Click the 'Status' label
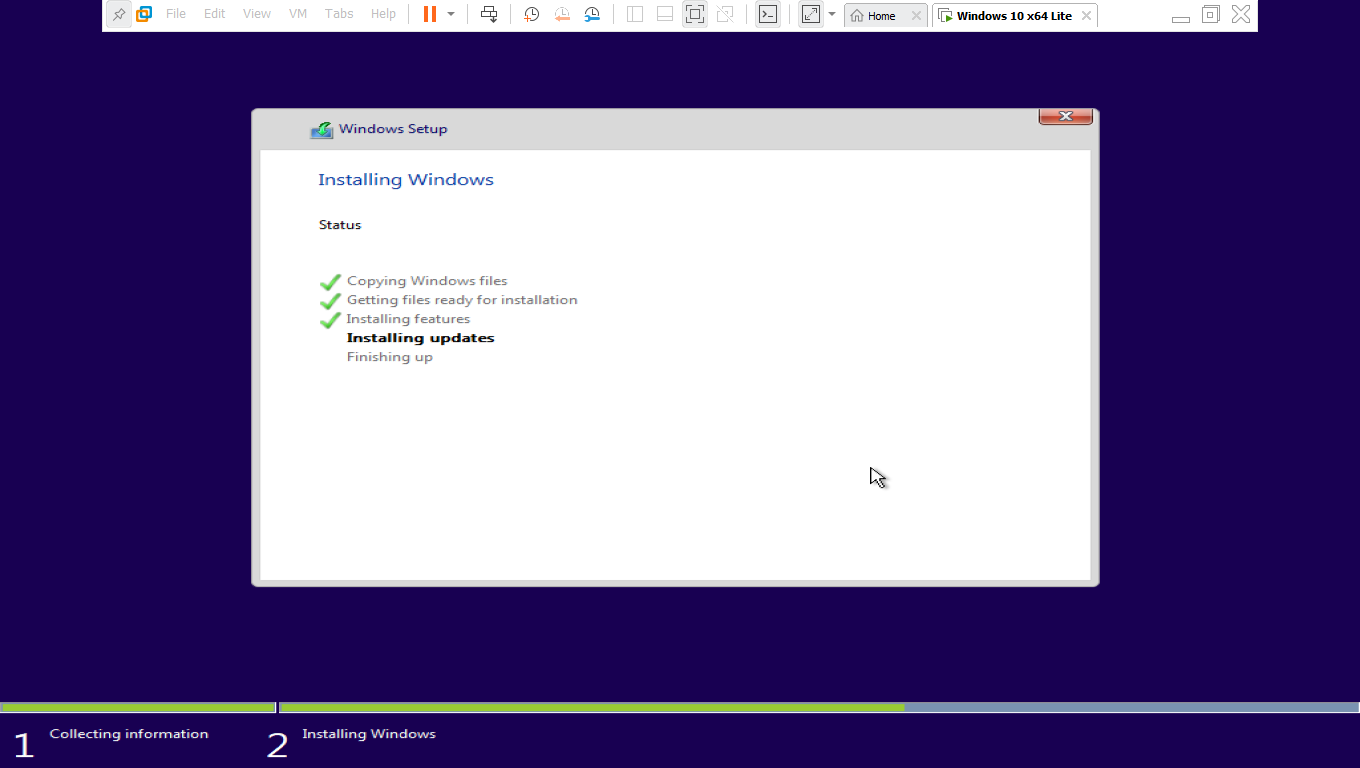This screenshot has height=768, width=1360. pyautogui.click(x=340, y=225)
